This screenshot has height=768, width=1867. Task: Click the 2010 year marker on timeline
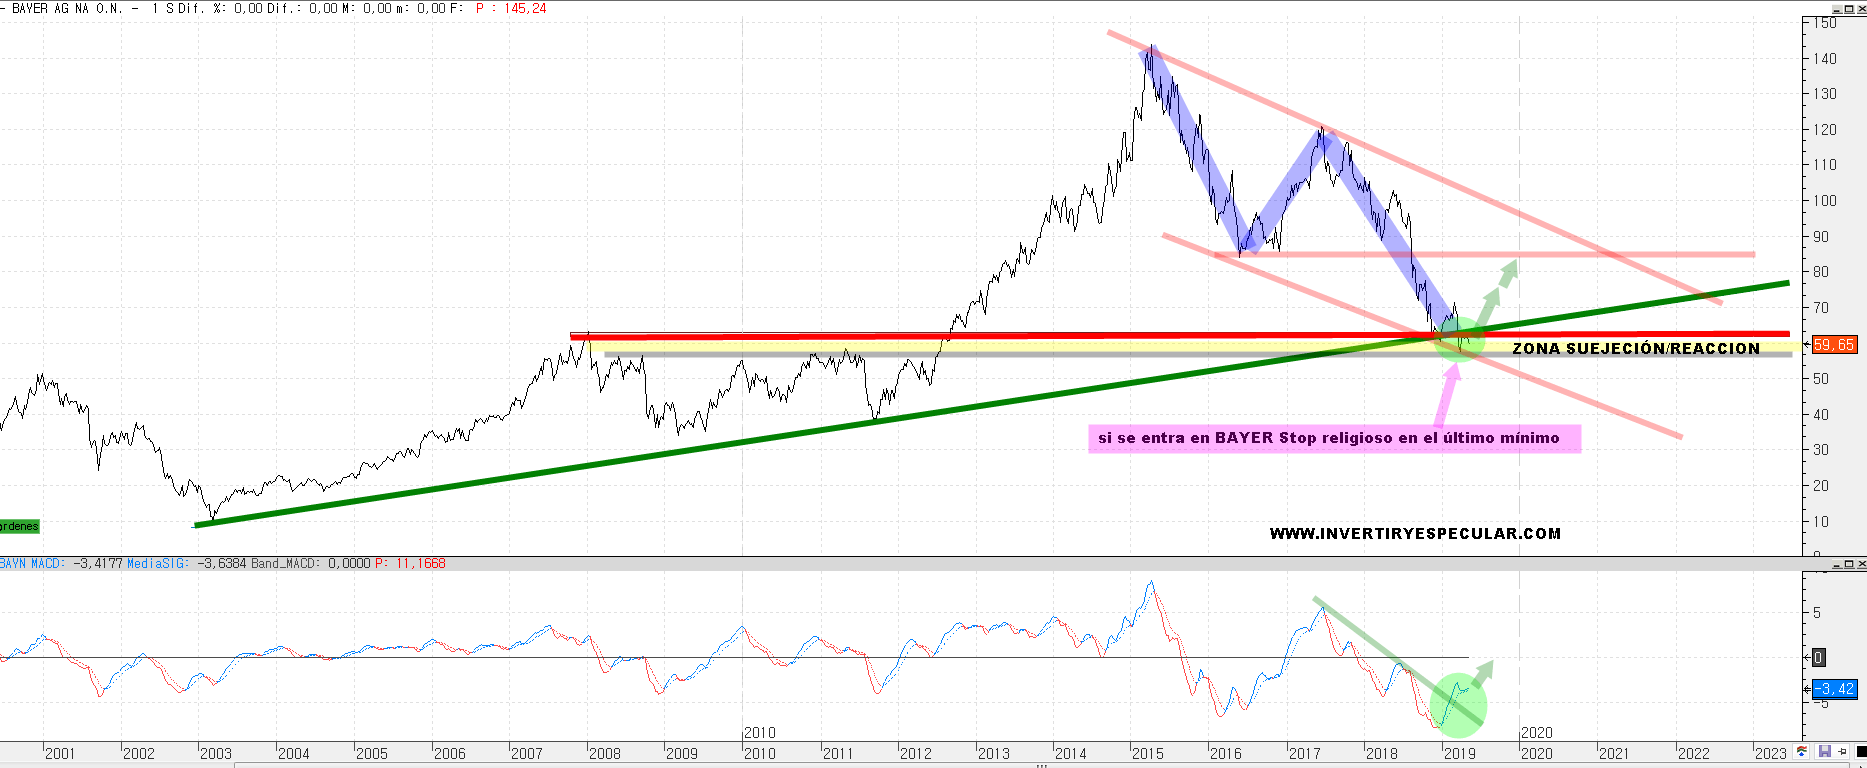[759, 733]
